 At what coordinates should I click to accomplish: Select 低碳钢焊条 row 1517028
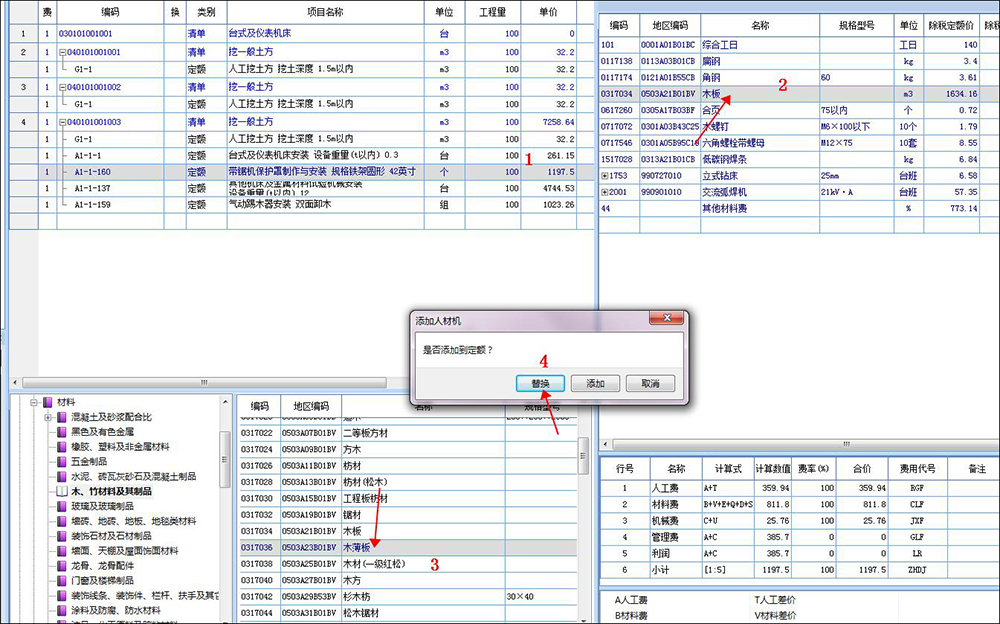click(x=798, y=160)
